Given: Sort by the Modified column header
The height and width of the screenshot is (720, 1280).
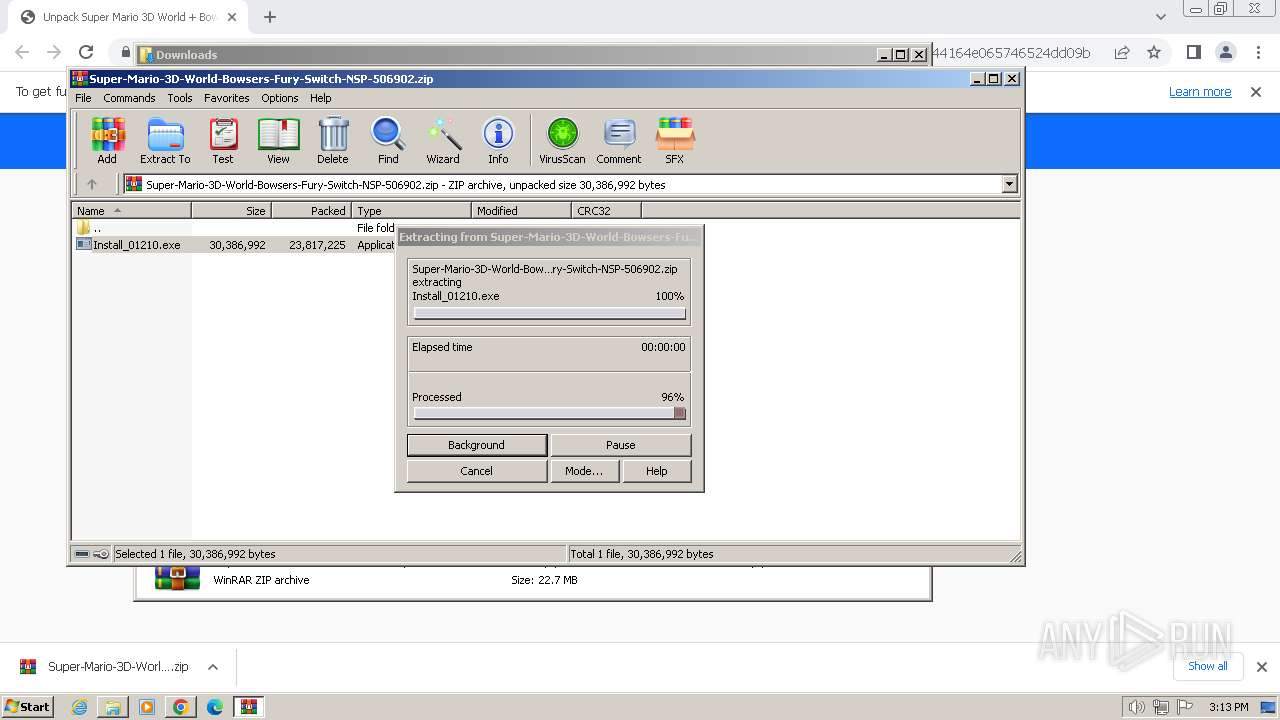Looking at the screenshot, I should pyautogui.click(x=521, y=211).
